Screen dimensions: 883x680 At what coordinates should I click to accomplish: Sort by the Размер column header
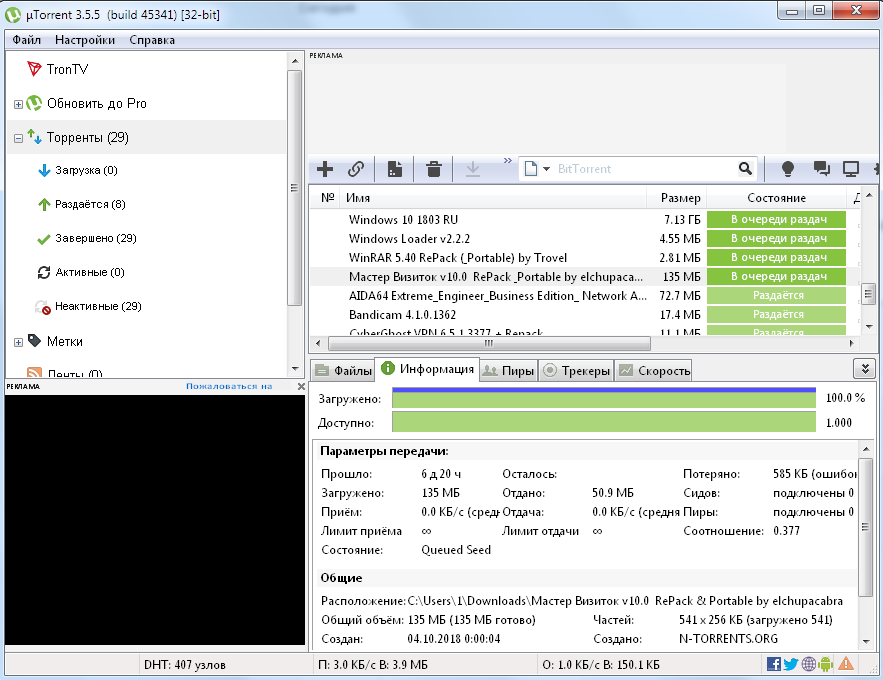point(676,198)
